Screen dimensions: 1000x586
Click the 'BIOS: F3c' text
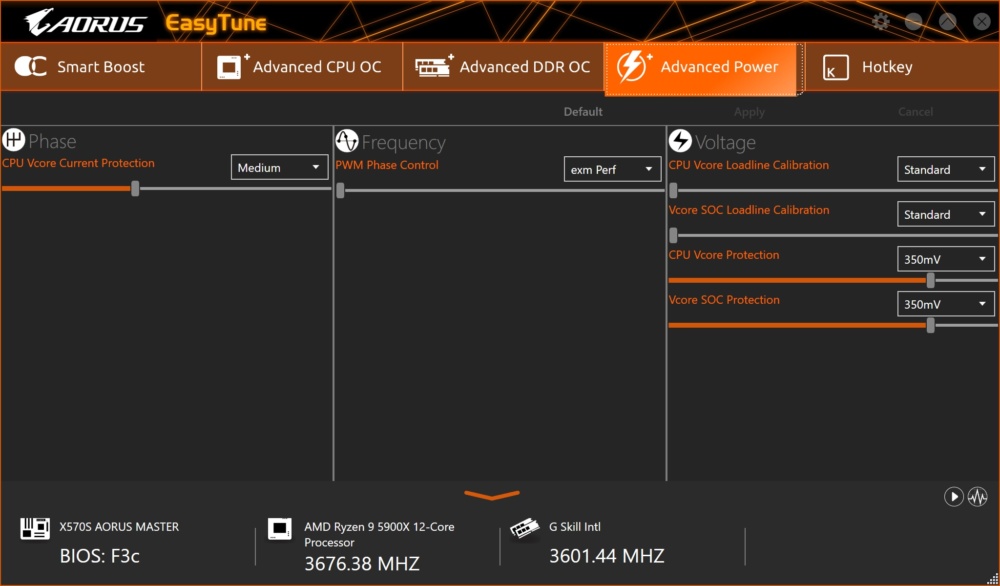click(x=99, y=556)
